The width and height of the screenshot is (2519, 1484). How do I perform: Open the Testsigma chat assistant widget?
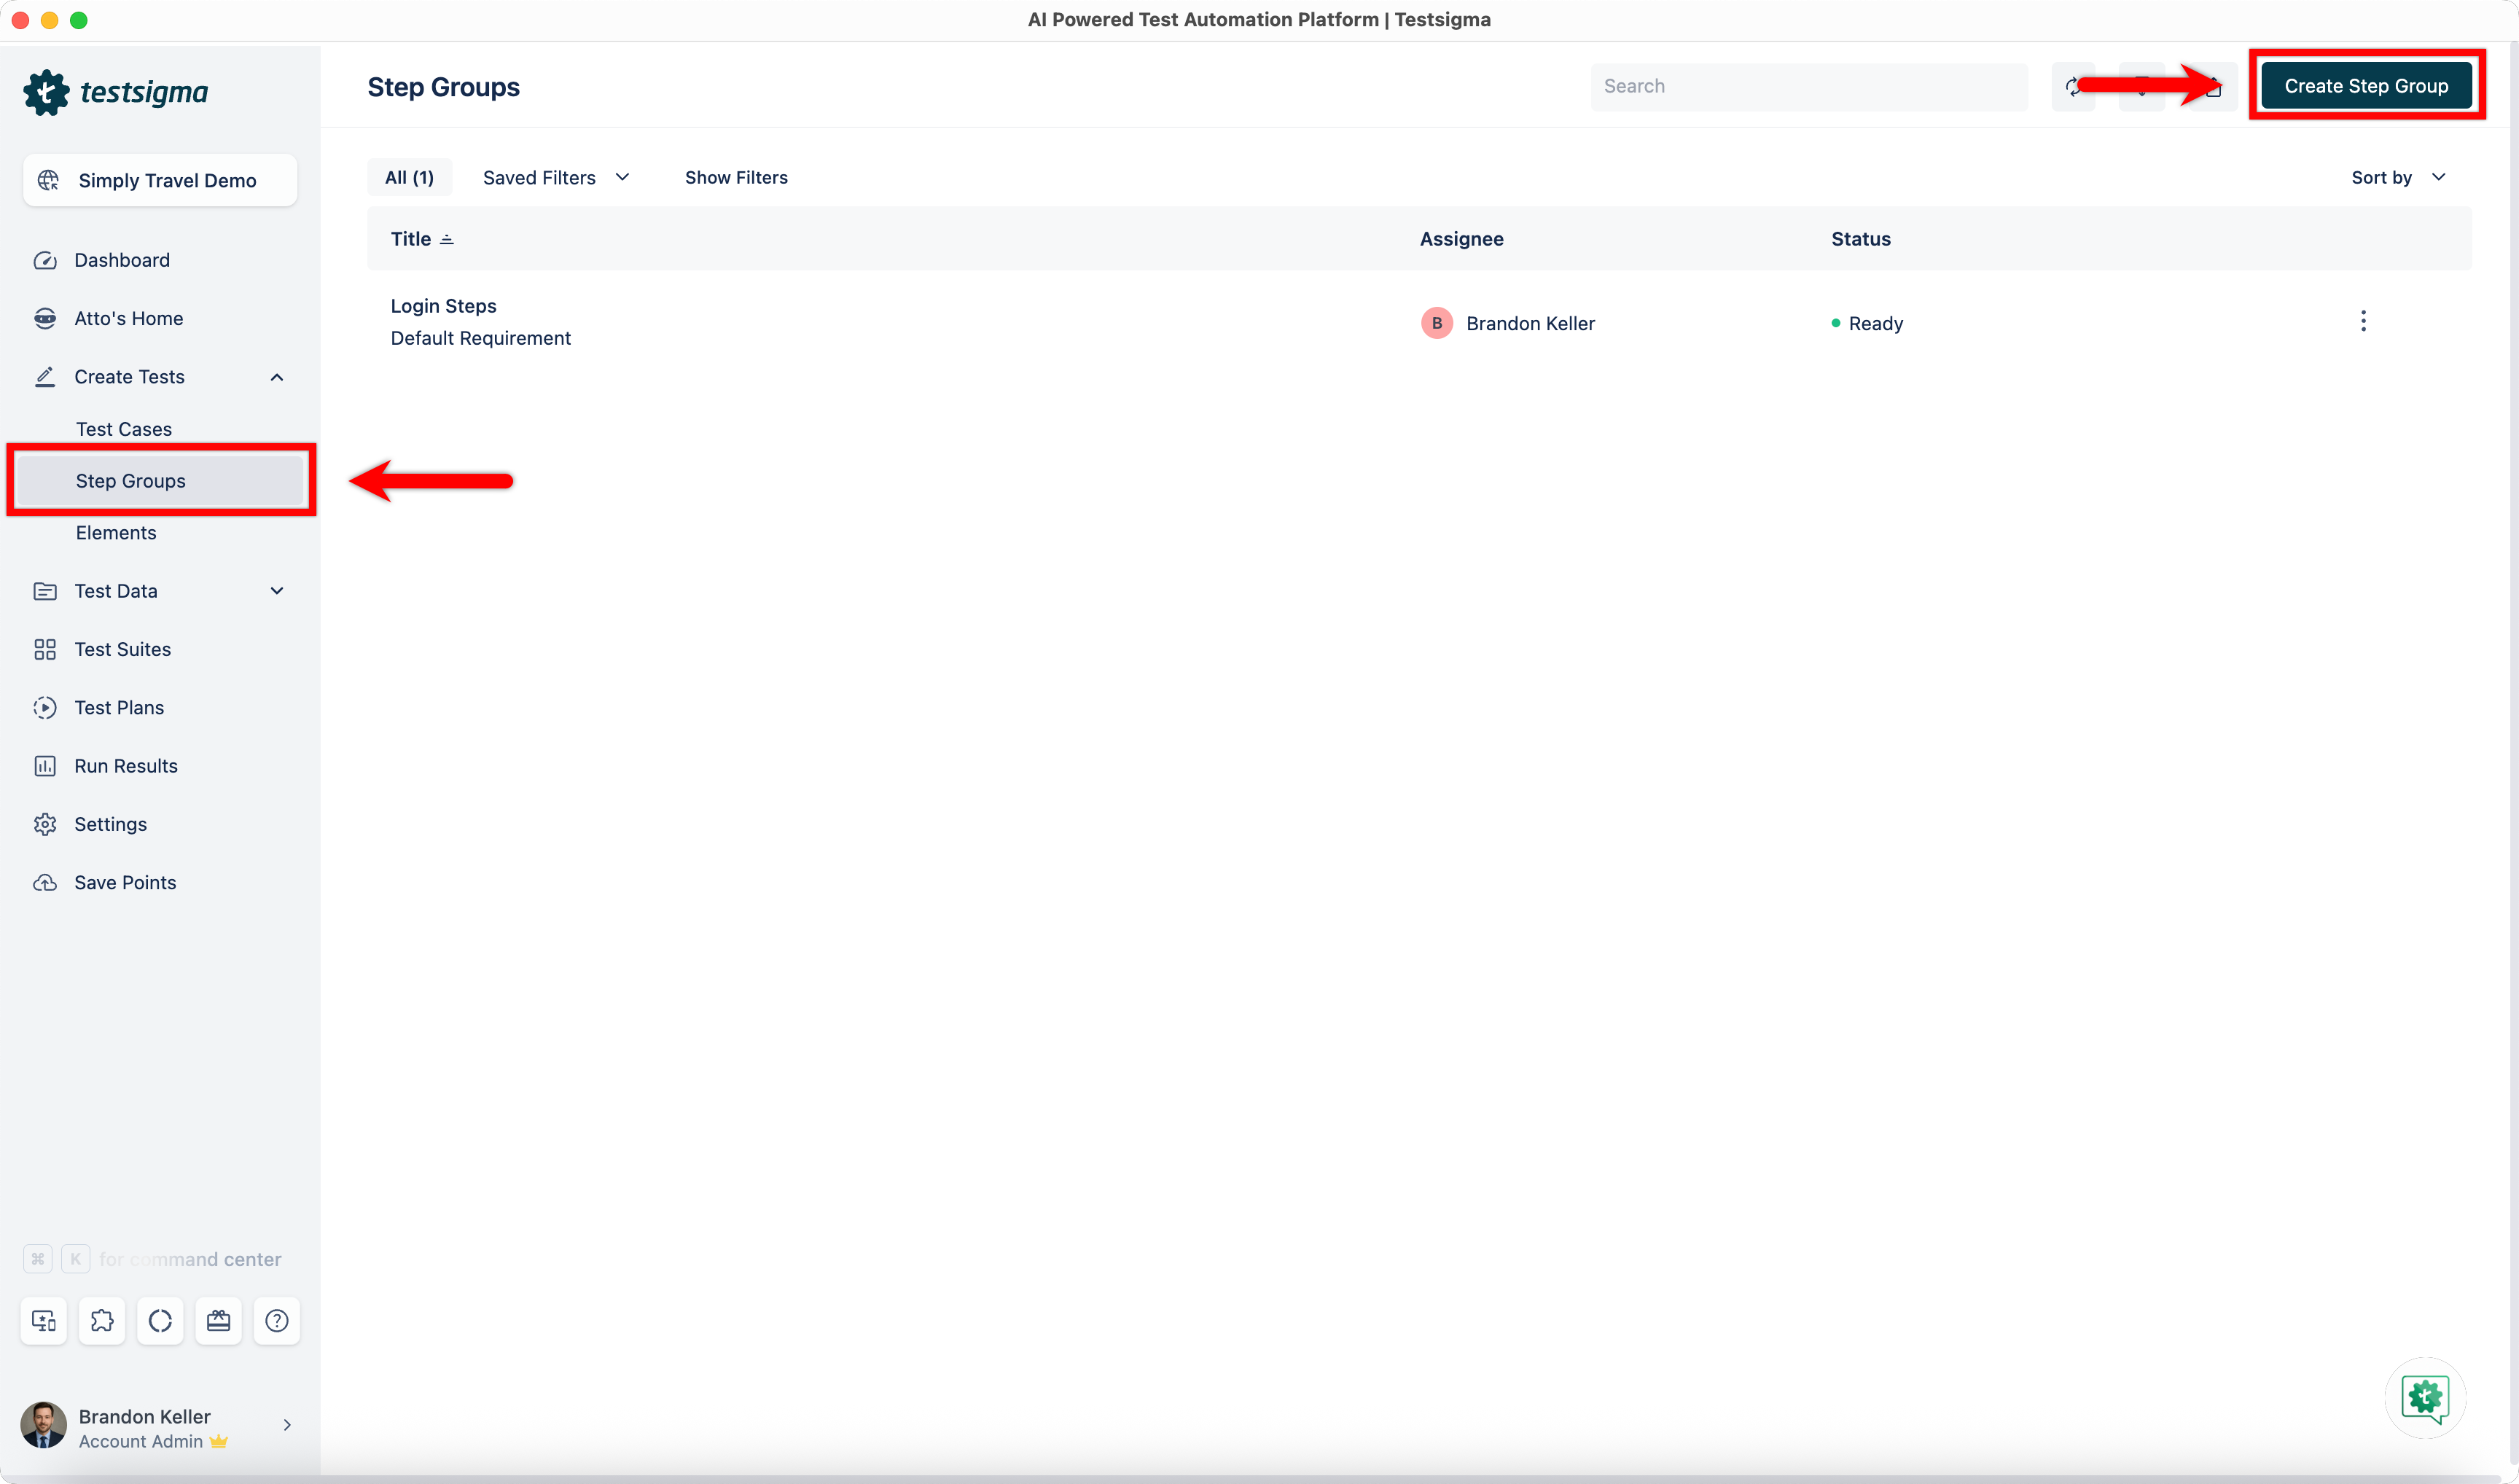click(2424, 1397)
